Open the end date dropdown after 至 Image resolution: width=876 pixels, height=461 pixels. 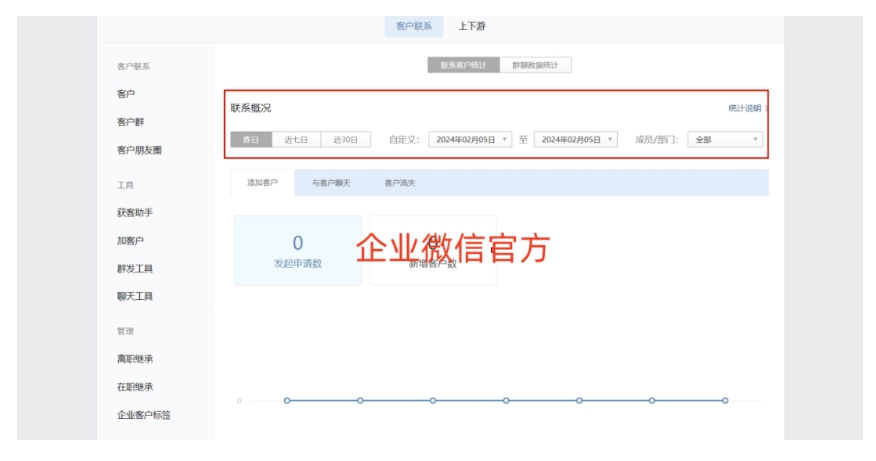[576, 140]
